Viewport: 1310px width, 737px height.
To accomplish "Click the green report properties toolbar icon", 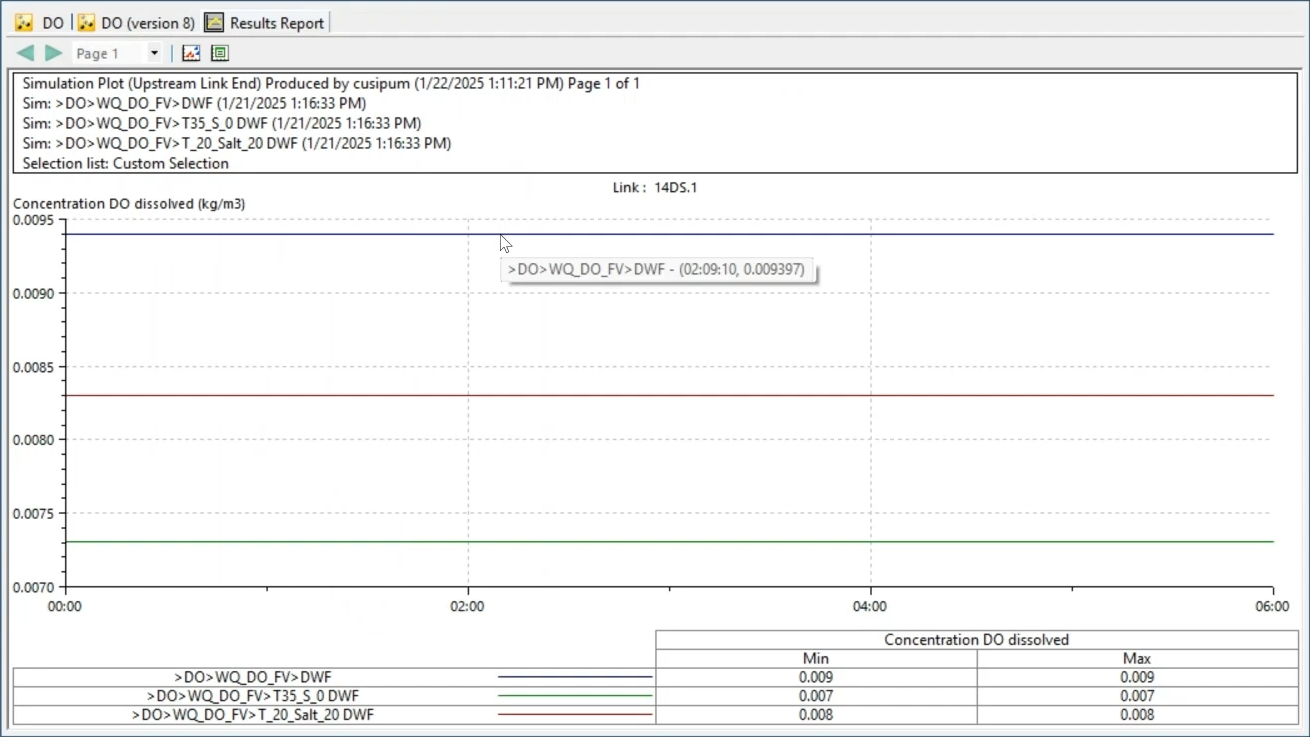I will coord(220,53).
